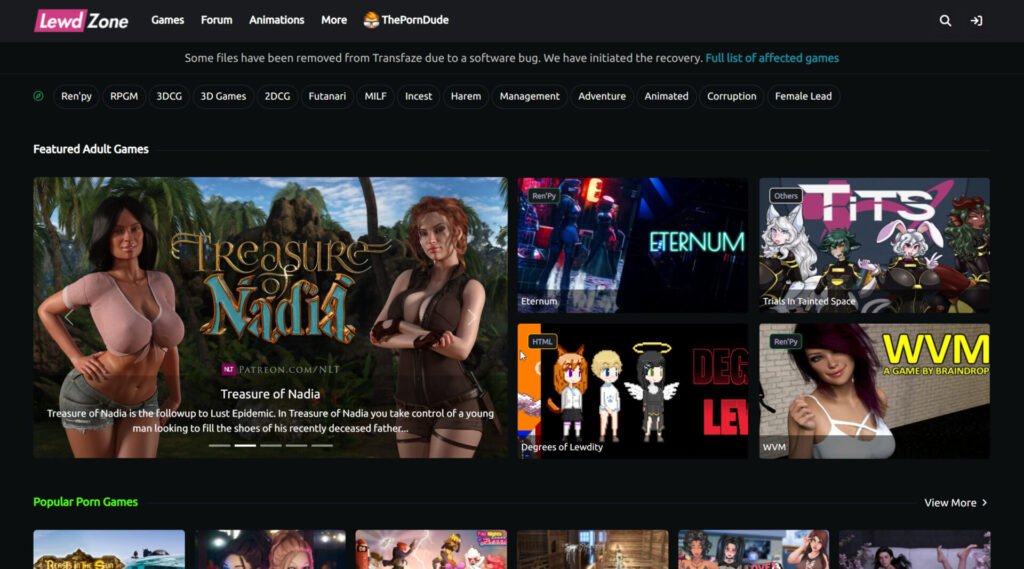Click the HTML badge on Degrees card

tap(542, 342)
